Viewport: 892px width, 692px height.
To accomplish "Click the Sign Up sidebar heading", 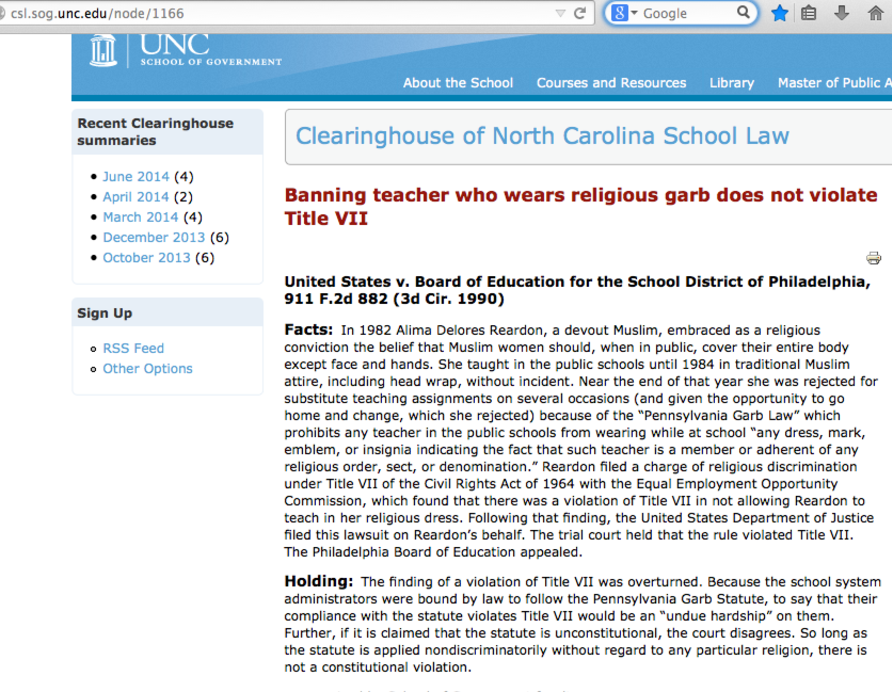I will (105, 314).
